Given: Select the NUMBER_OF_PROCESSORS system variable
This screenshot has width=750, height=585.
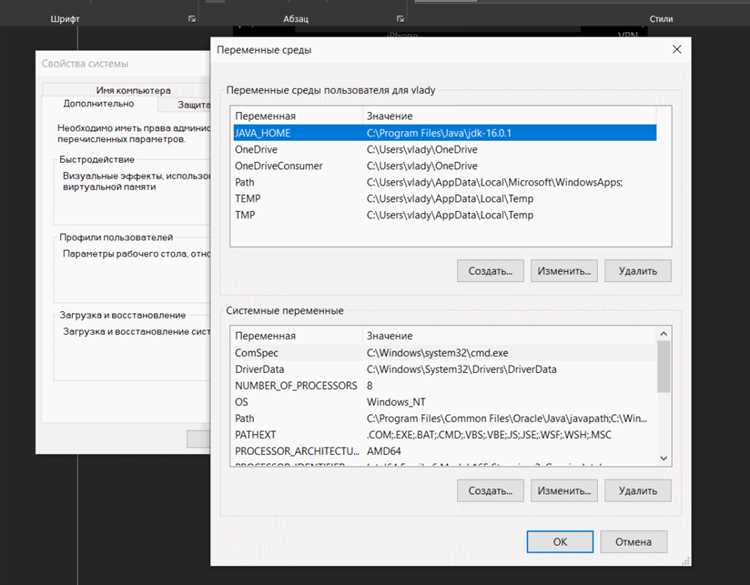Looking at the screenshot, I should [x=445, y=386].
